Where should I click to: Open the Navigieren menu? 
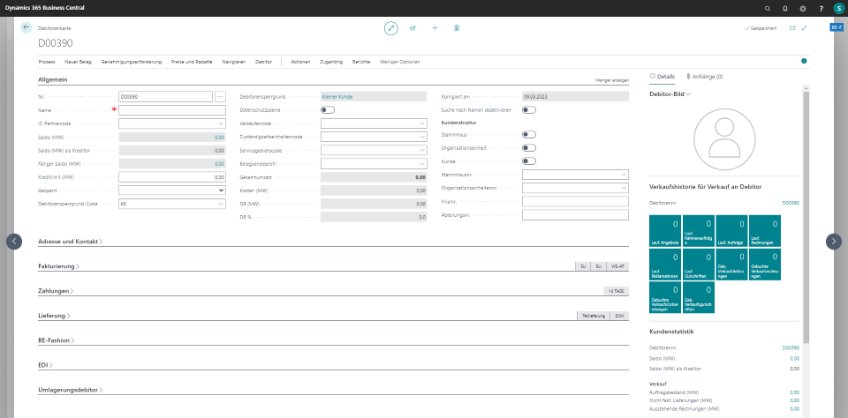coord(234,61)
